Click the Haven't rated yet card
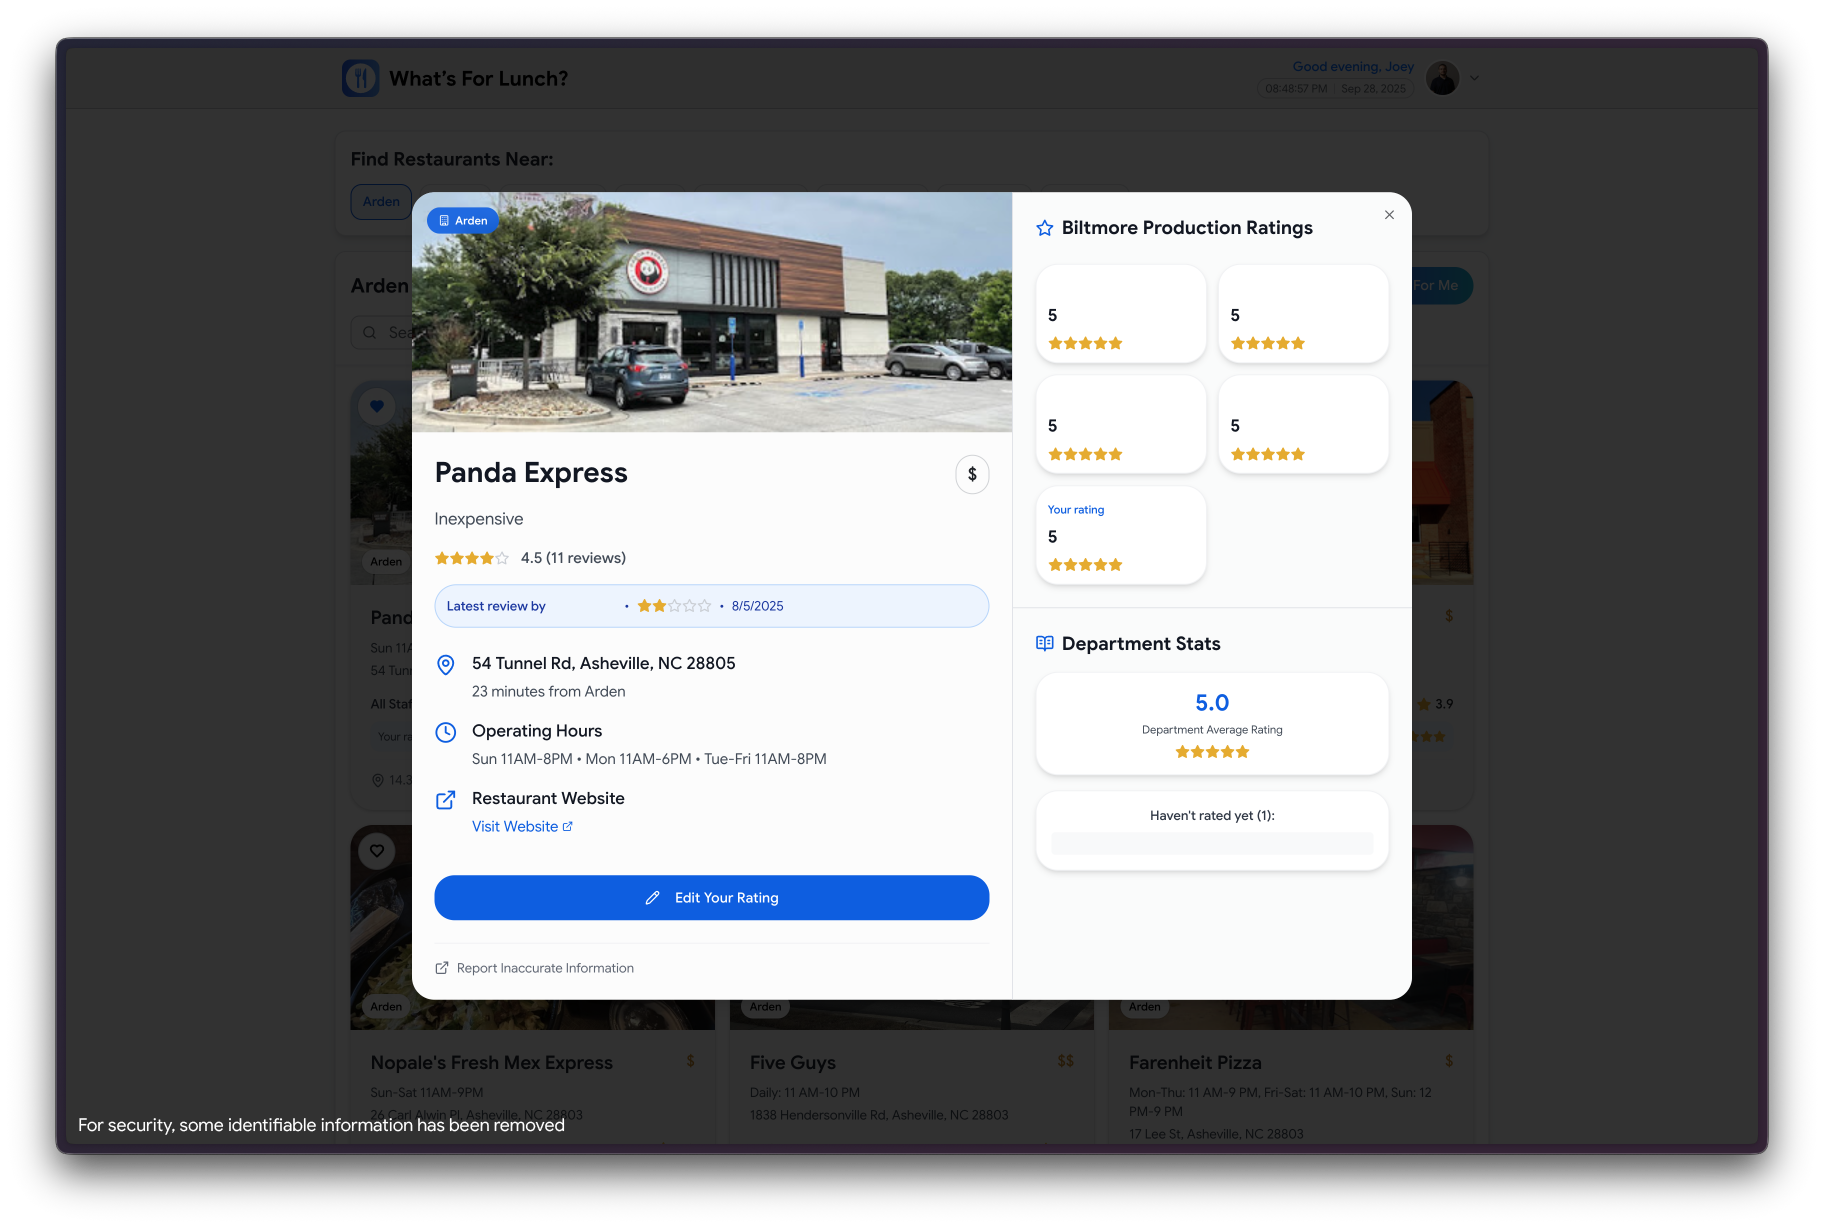Viewport: 1824px width, 1228px height. (x=1212, y=831)
